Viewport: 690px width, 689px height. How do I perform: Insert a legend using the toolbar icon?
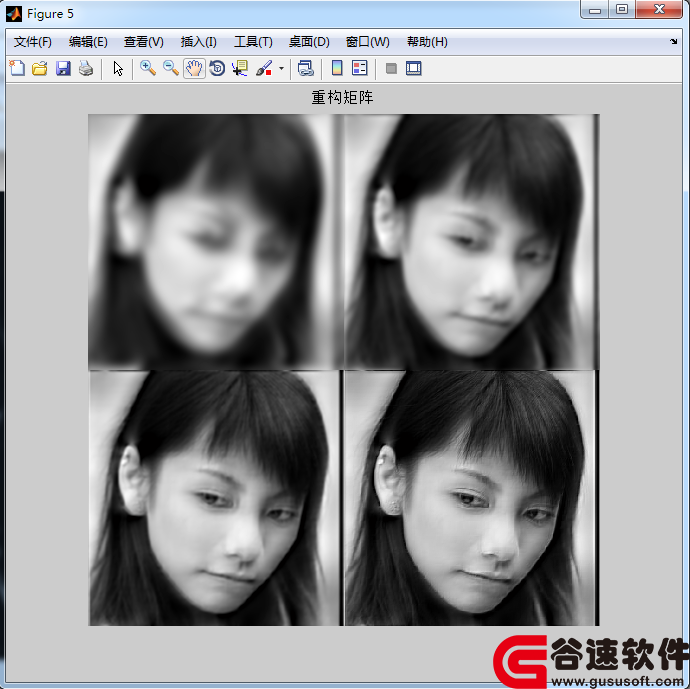[x=360, y=68]
